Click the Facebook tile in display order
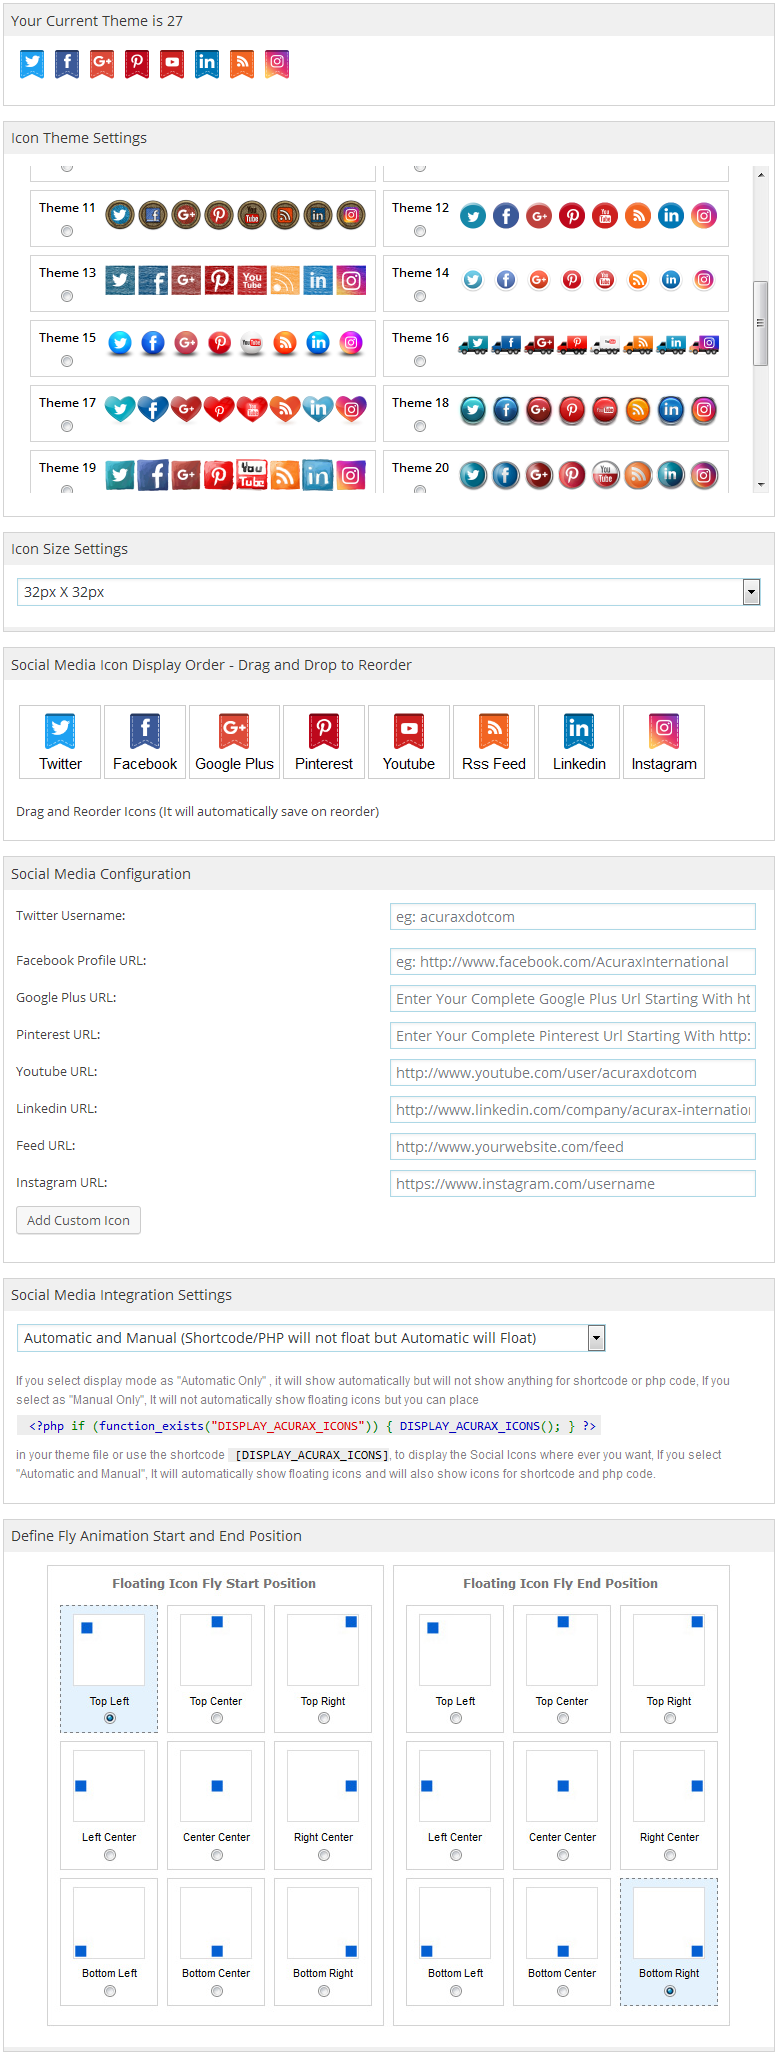The width and height of the screenshot is (781, 2059). [145, 742]
